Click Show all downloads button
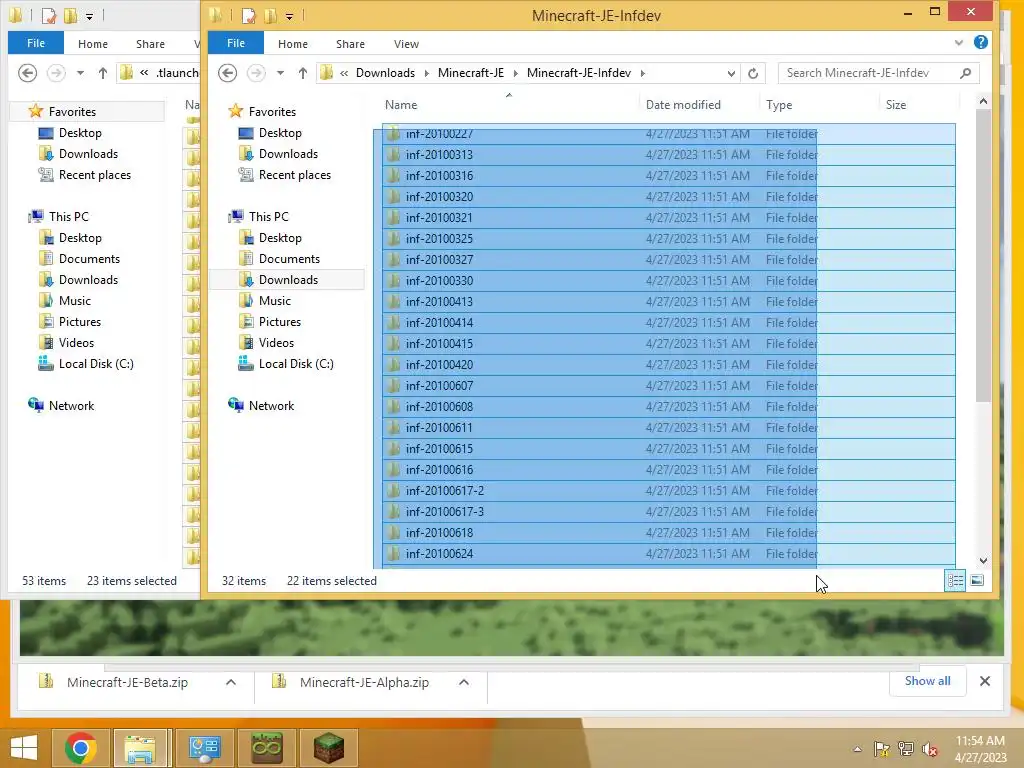This screenshot has height=768, width=1024. (927, 680)
